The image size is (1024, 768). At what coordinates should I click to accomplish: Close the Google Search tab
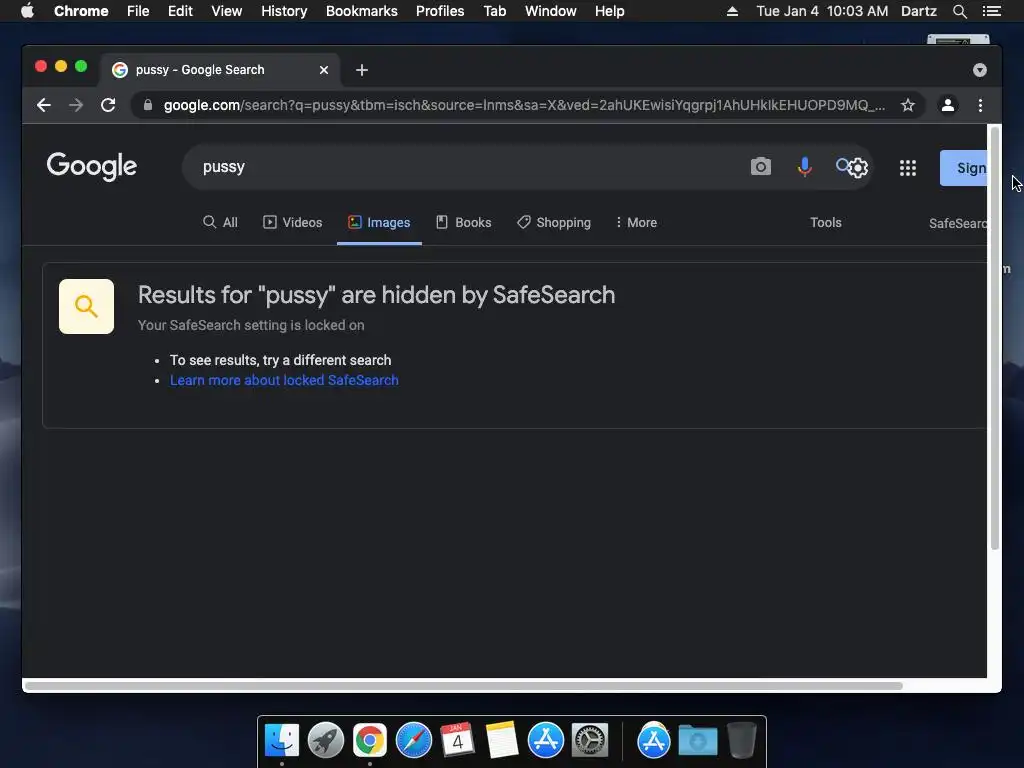[324, 70]
